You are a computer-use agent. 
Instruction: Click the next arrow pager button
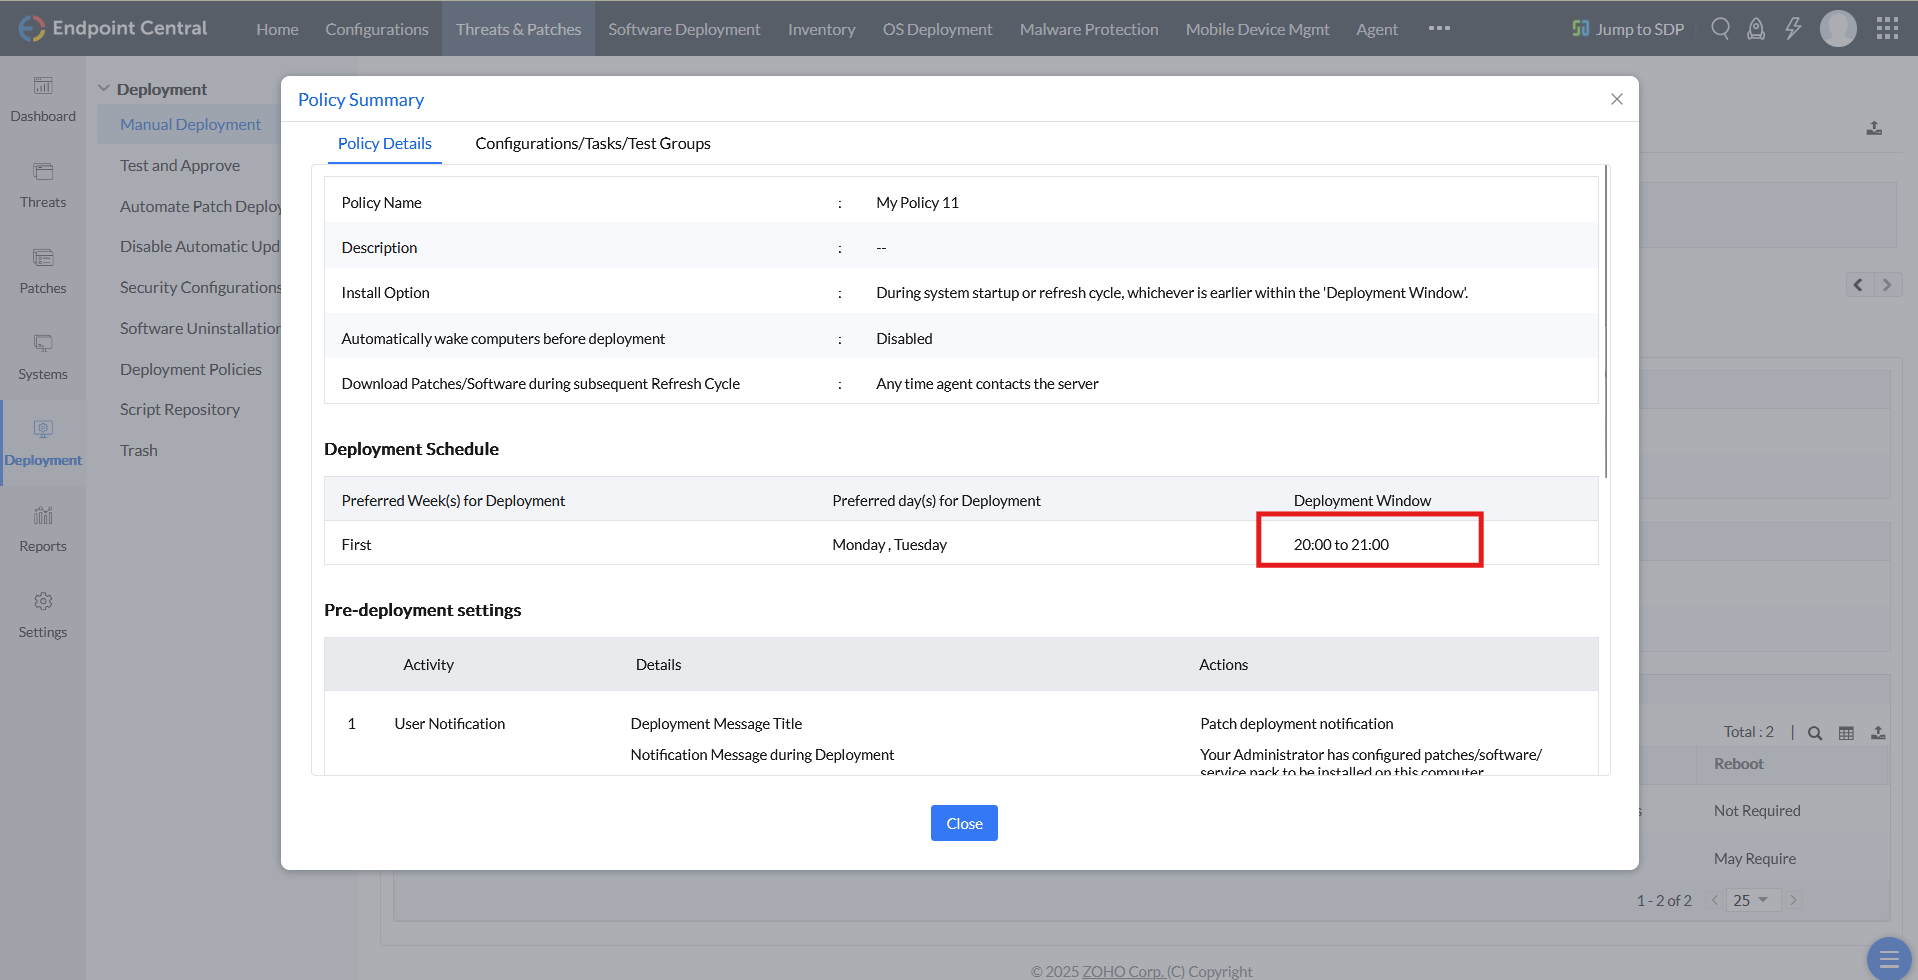tap(1887, 285)
